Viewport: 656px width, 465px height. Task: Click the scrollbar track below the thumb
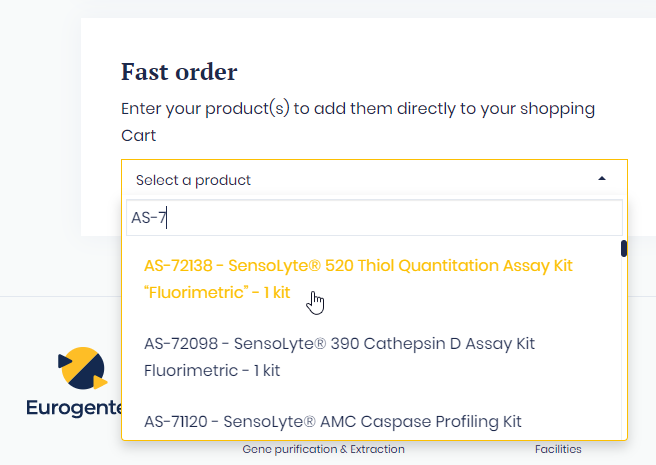click(x=623, y=350)
